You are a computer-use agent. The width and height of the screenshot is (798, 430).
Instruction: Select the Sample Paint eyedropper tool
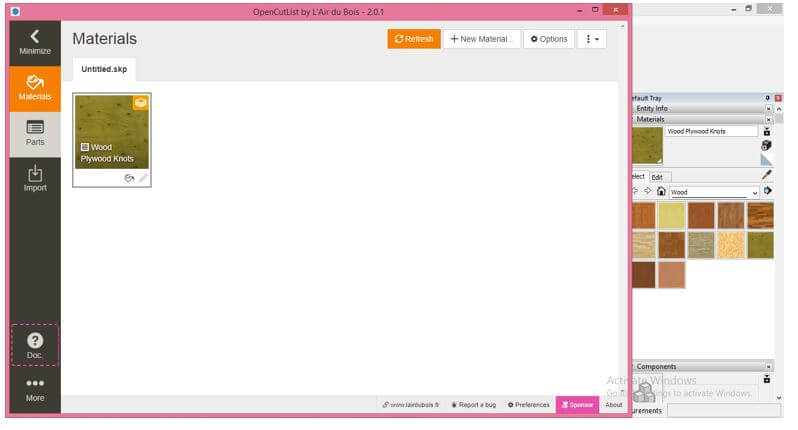pos(766,176)
